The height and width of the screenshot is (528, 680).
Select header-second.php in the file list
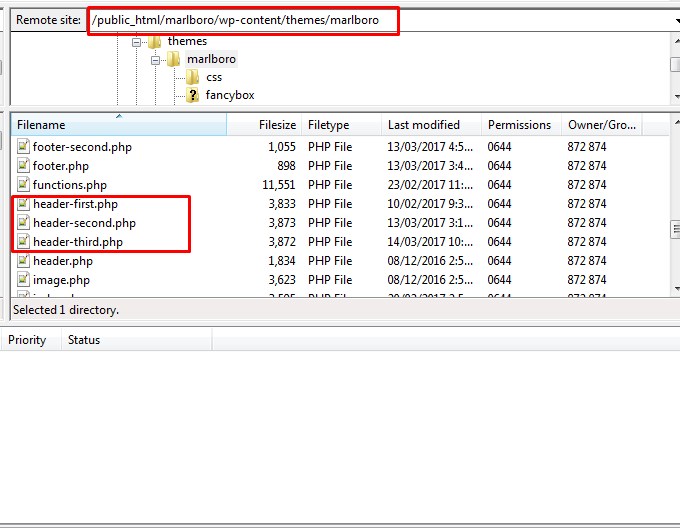84,223
